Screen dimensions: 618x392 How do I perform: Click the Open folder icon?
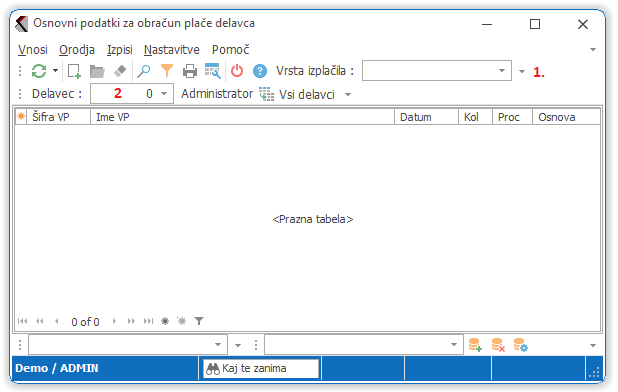(x=97, y=71)
